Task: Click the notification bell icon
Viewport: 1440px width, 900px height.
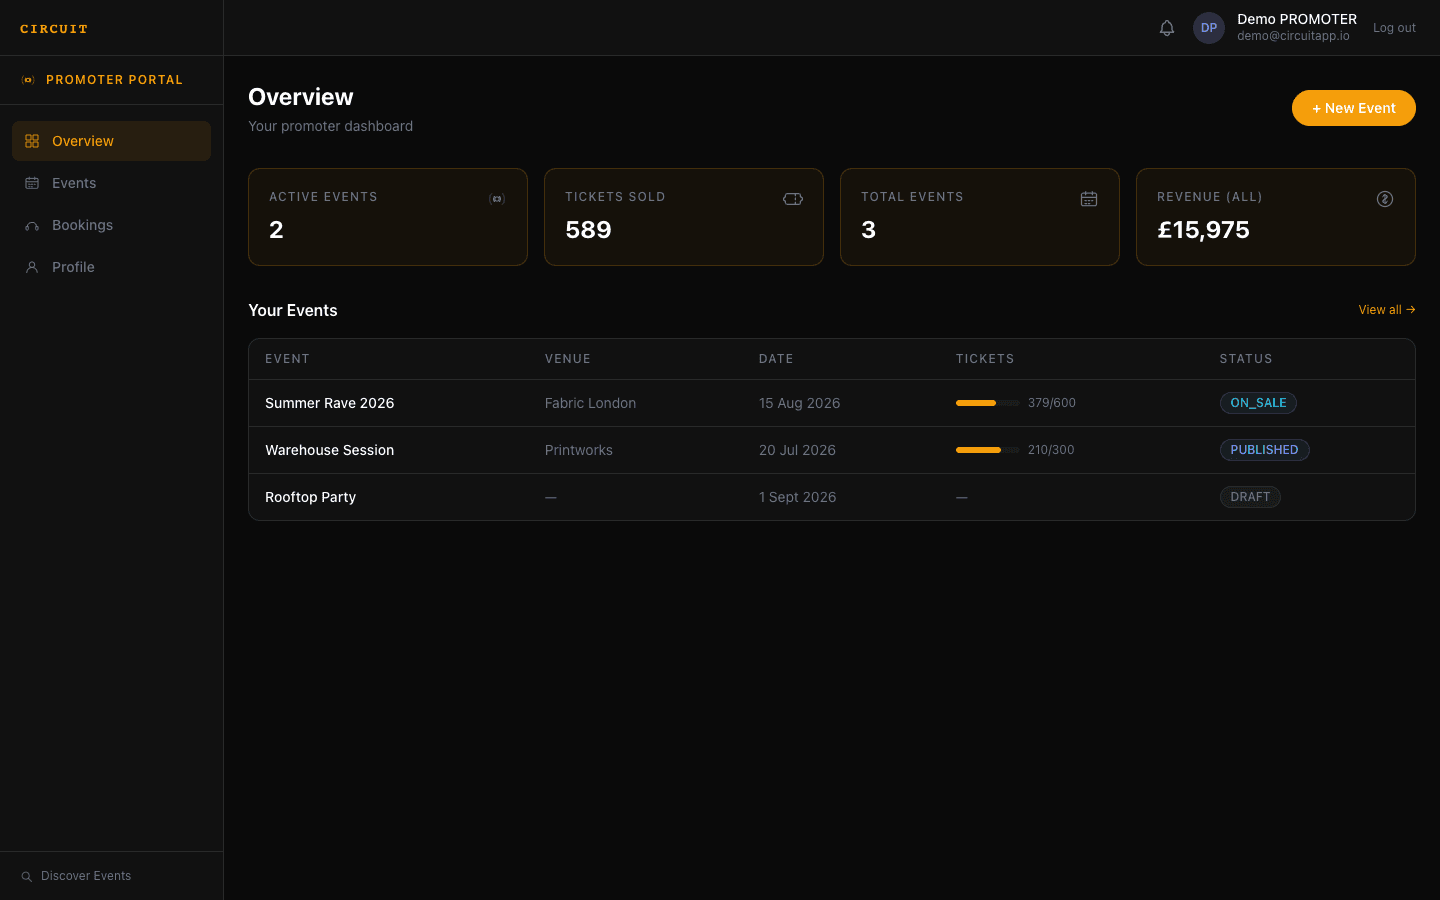Action: click(1167, 28)
